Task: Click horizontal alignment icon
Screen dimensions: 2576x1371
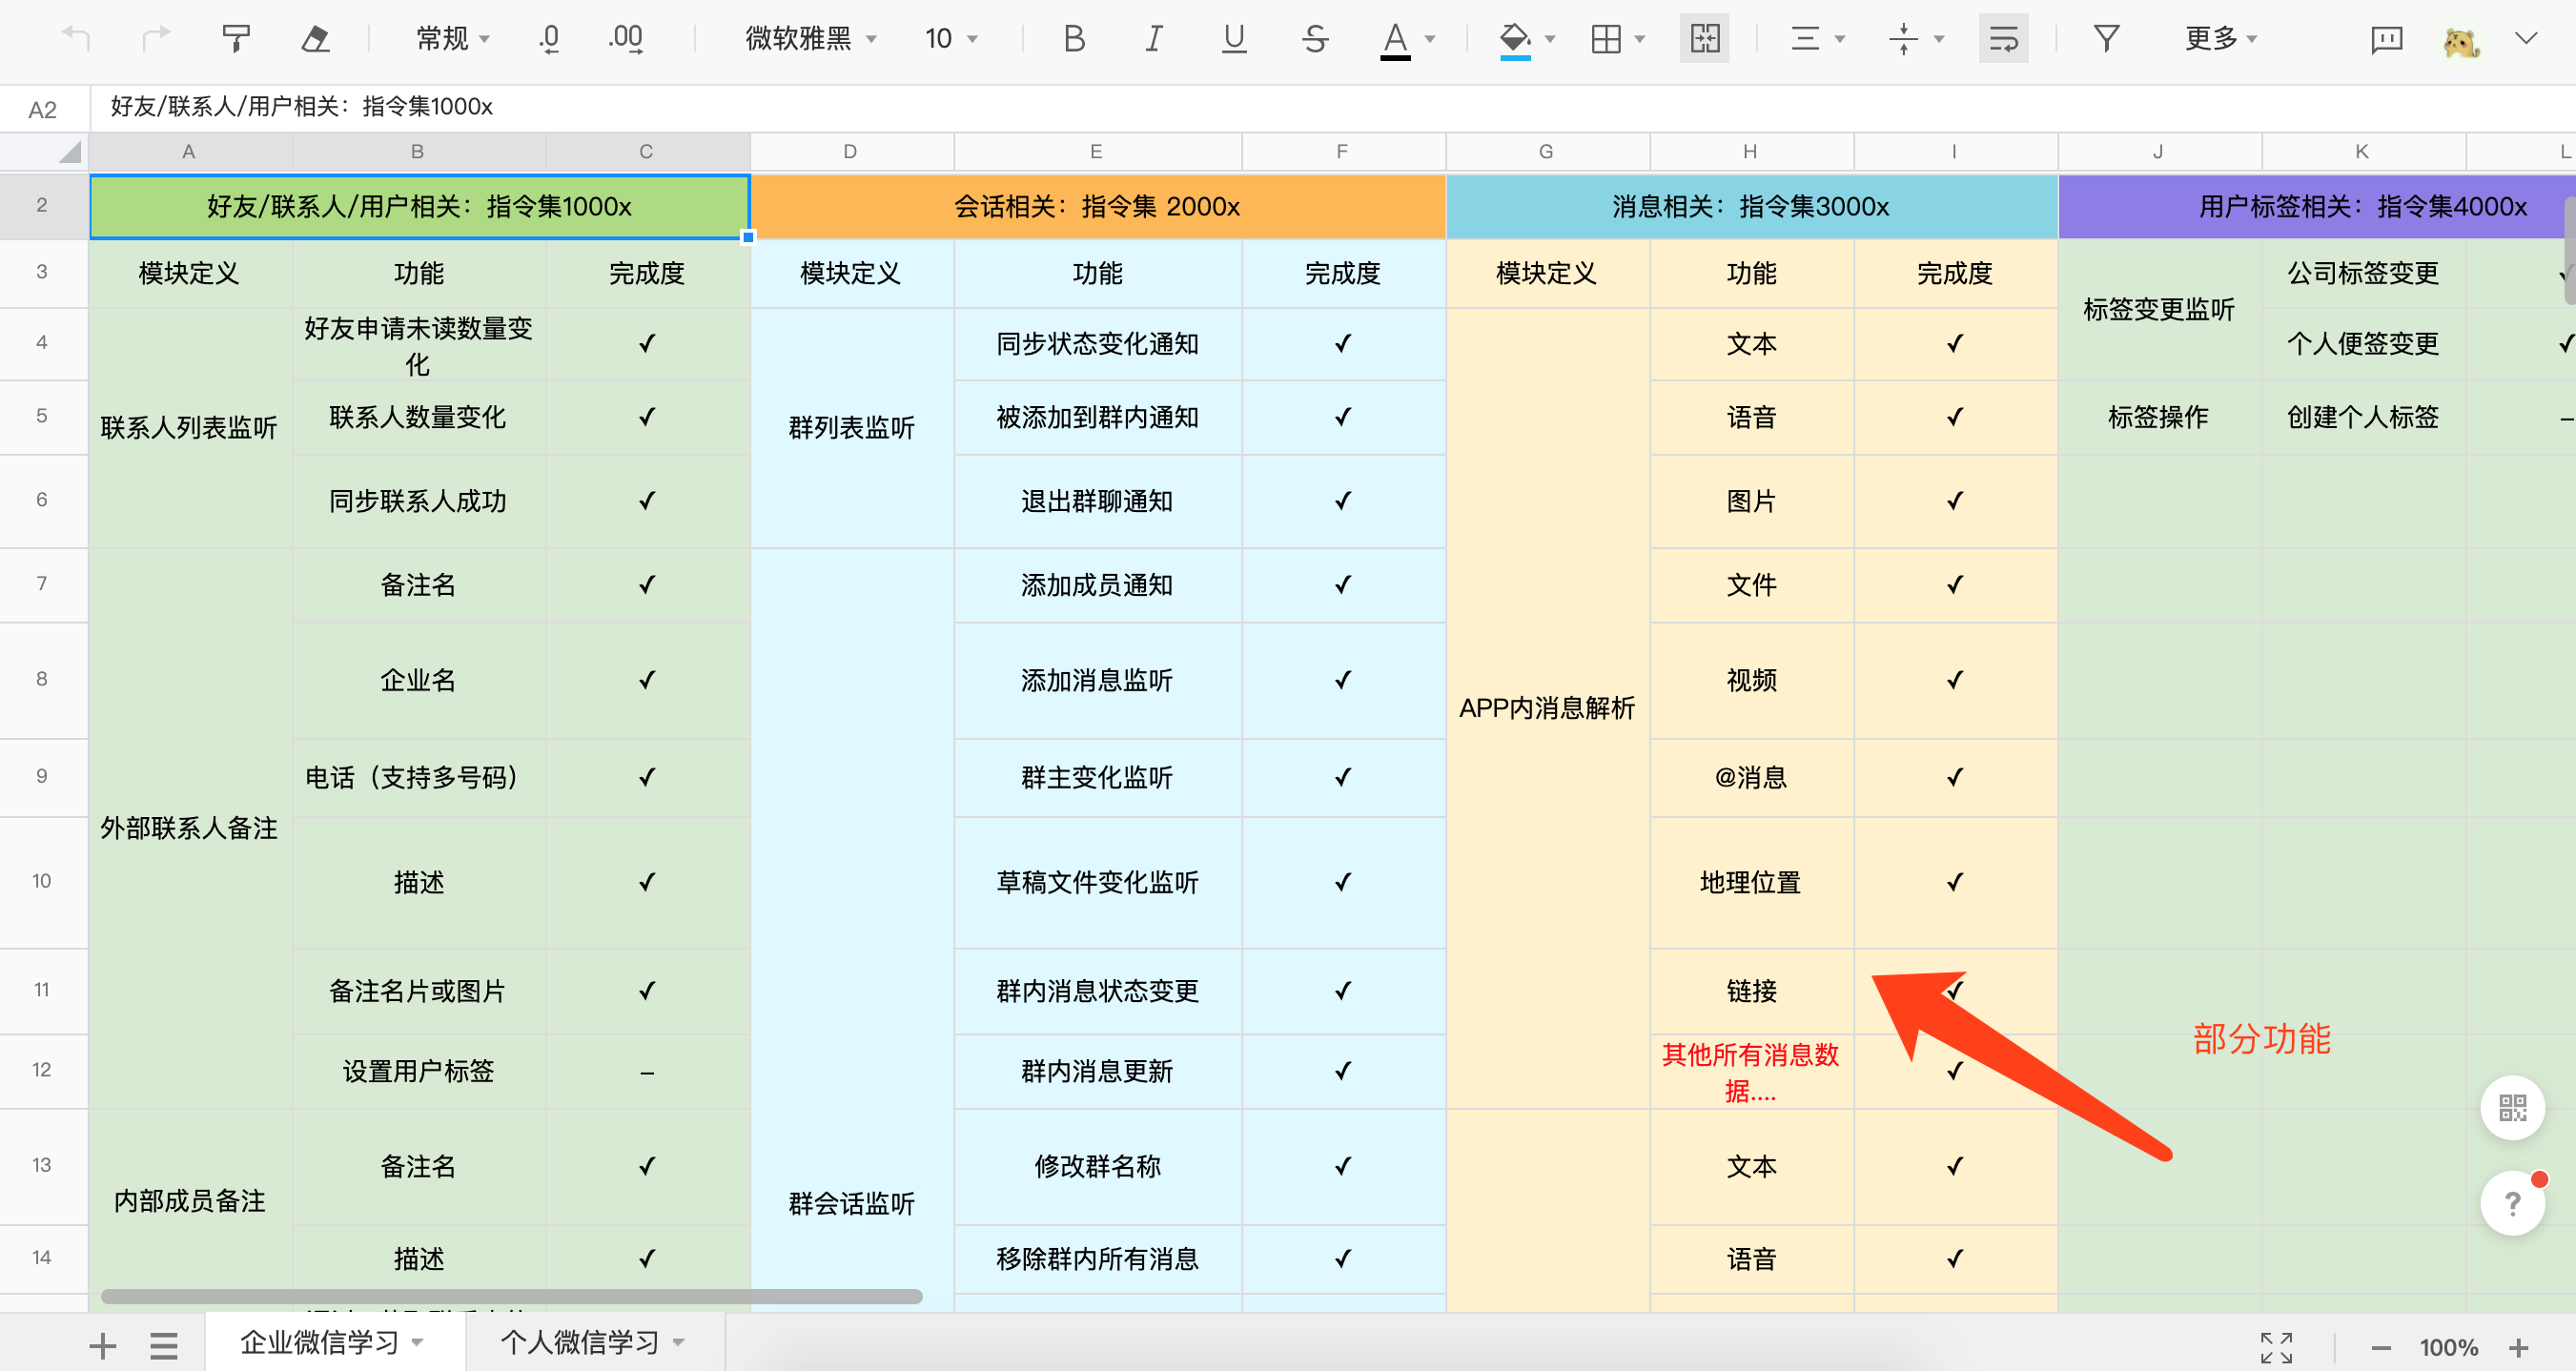Action: point(1805,39)
